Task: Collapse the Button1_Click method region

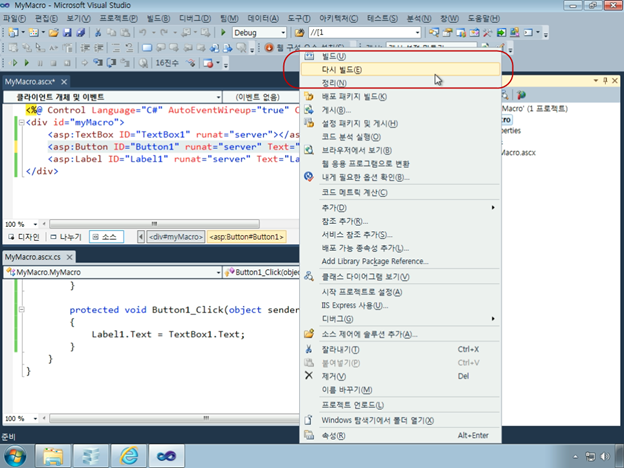Action: (21, 309)
